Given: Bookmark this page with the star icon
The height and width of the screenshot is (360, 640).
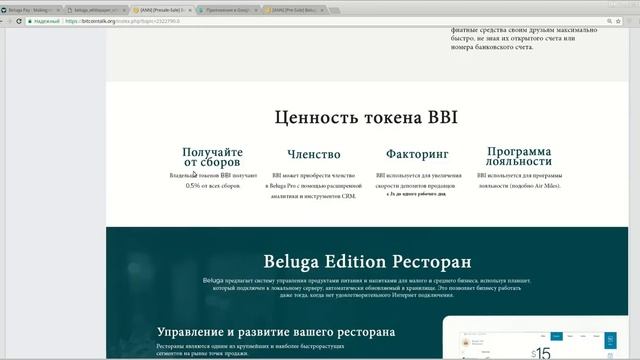Looking at the screenshot, I should tap(618, 21).
